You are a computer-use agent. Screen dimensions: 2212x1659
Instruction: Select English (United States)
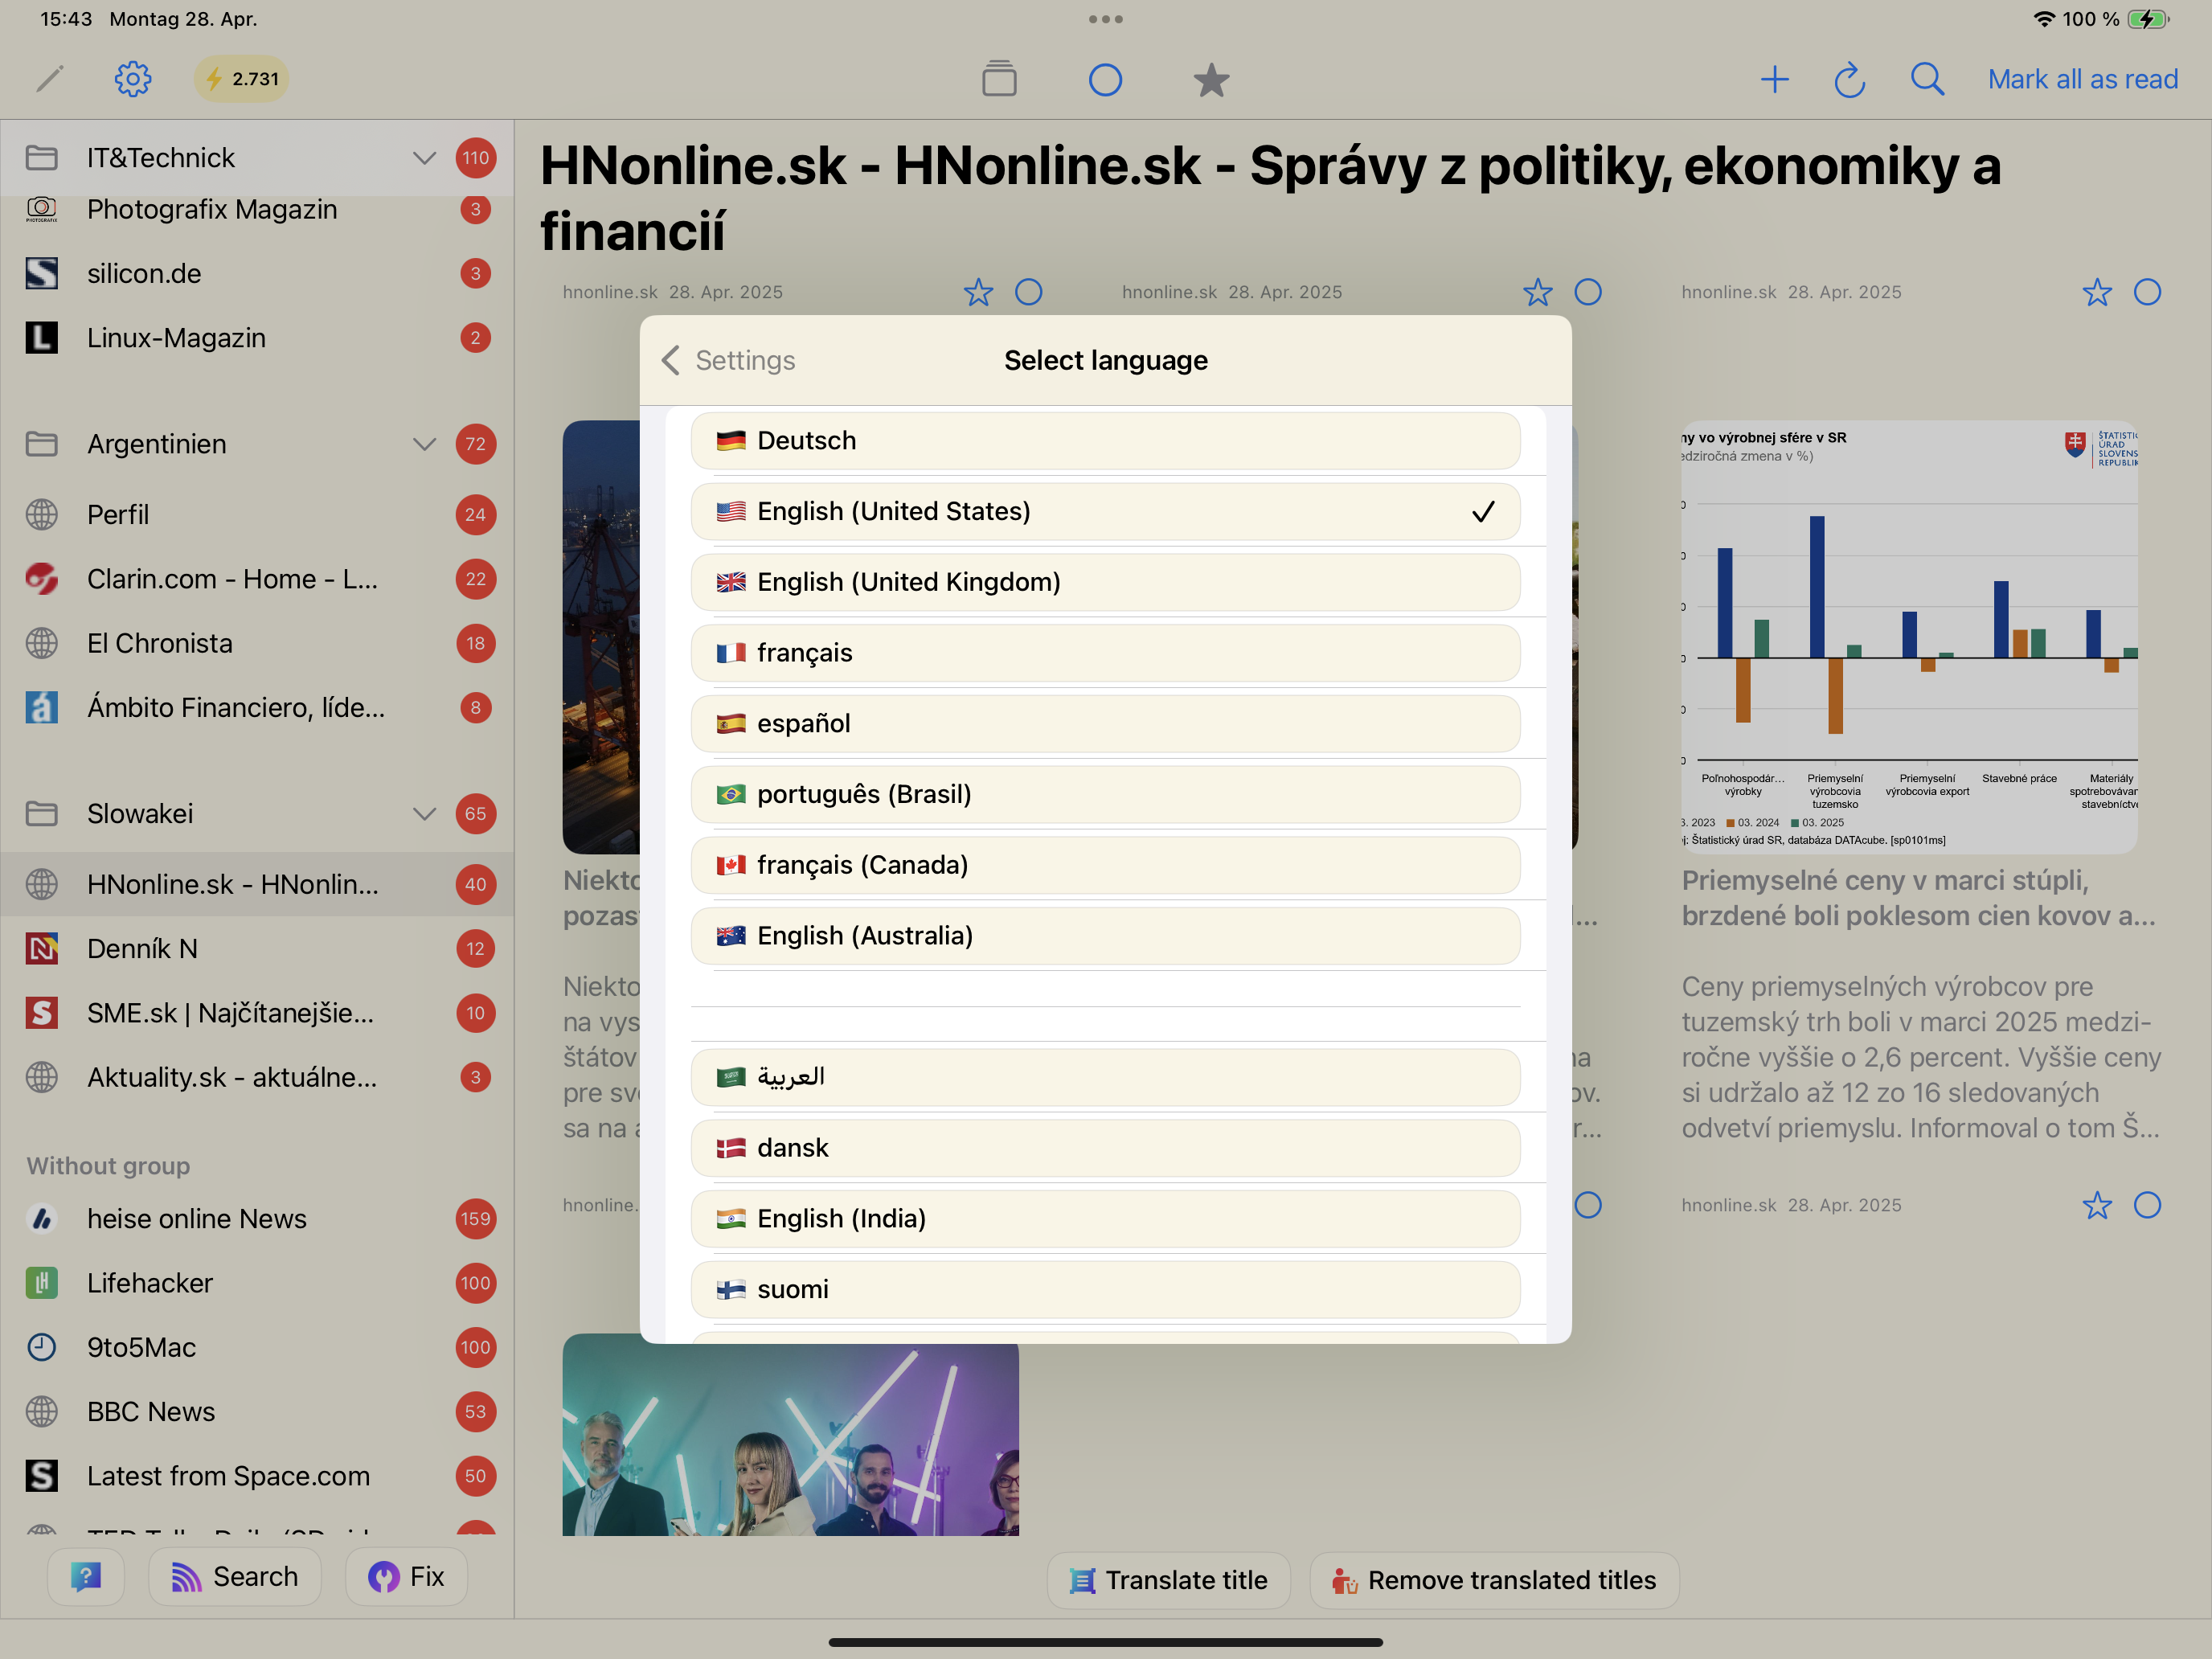coord(1105,512)
